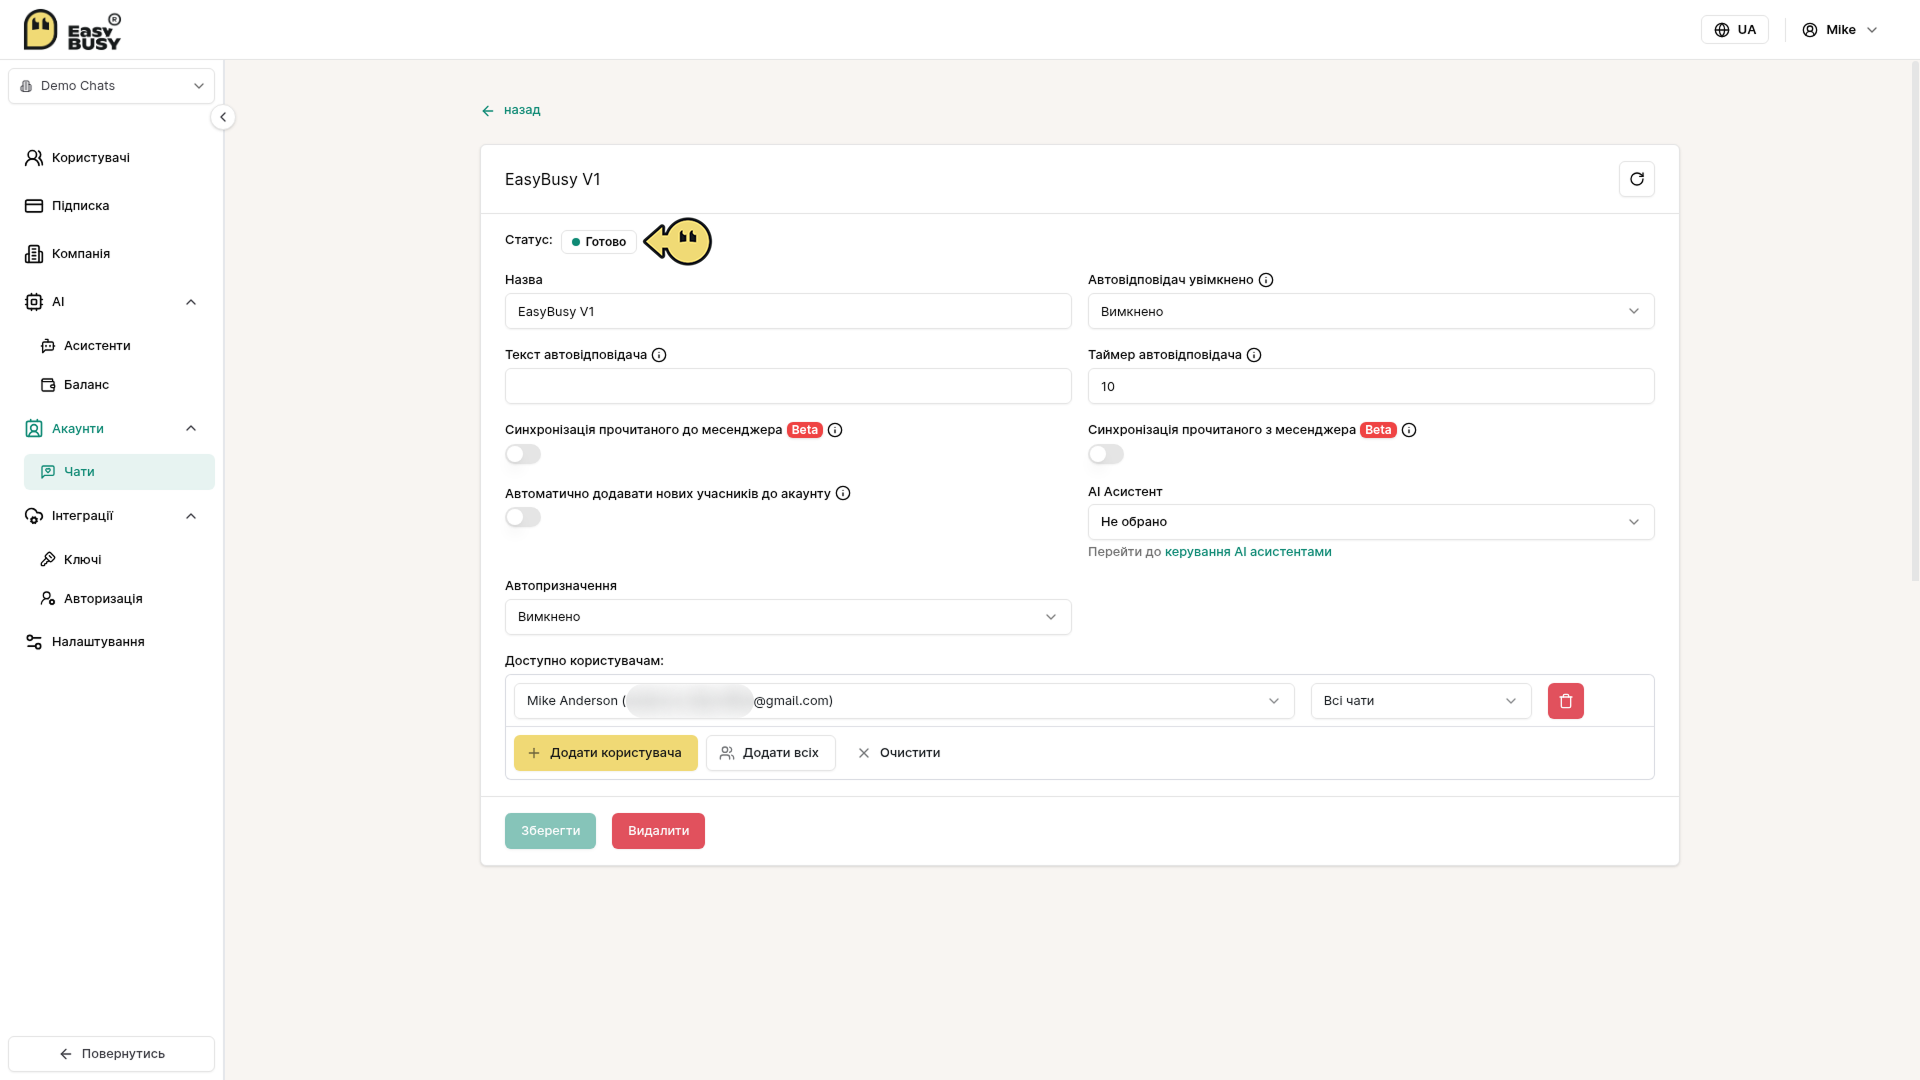Click the empty Текст автовідповідача field
This screenshot has height=1080, width=1920.
[x=788, y=386]
